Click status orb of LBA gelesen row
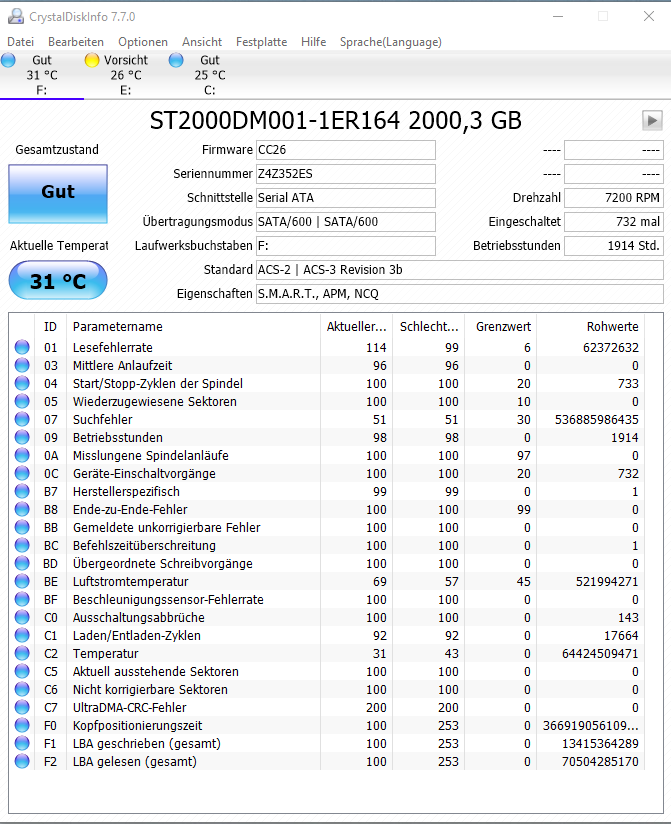This screenshot has width=671, height=824. pos(22,761)
